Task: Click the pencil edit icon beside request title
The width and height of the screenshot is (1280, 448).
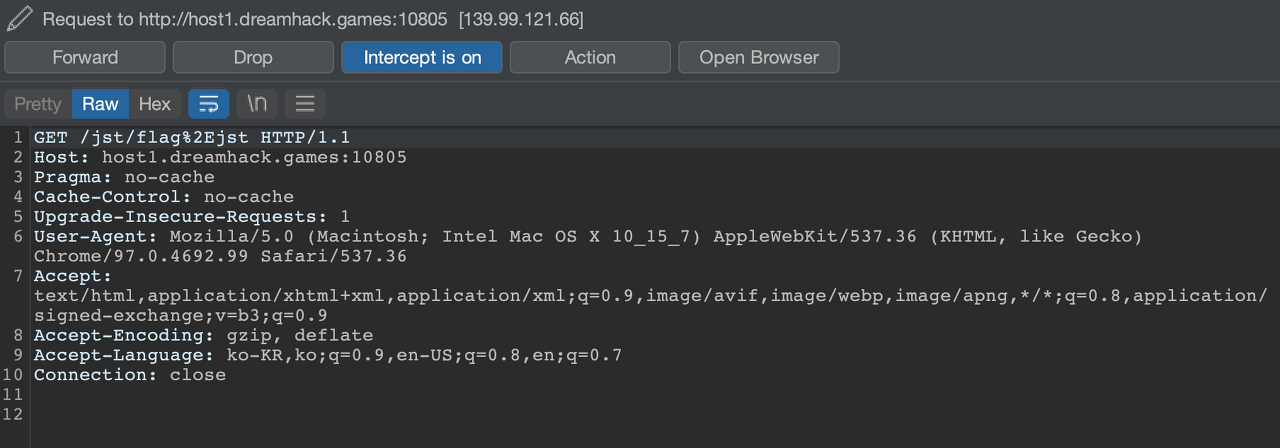Action: click(x=20, y=19)
